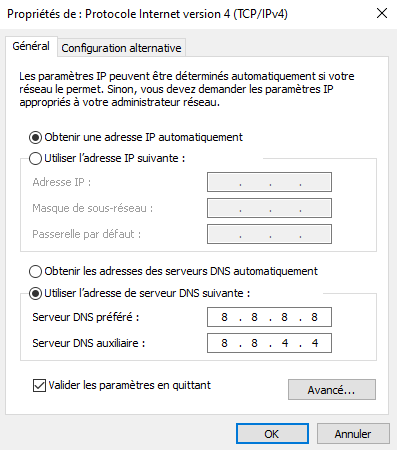Close the IPv4 properties dialog
The image size is (397, 450).
pyautogui.click(x=382, y=14)
